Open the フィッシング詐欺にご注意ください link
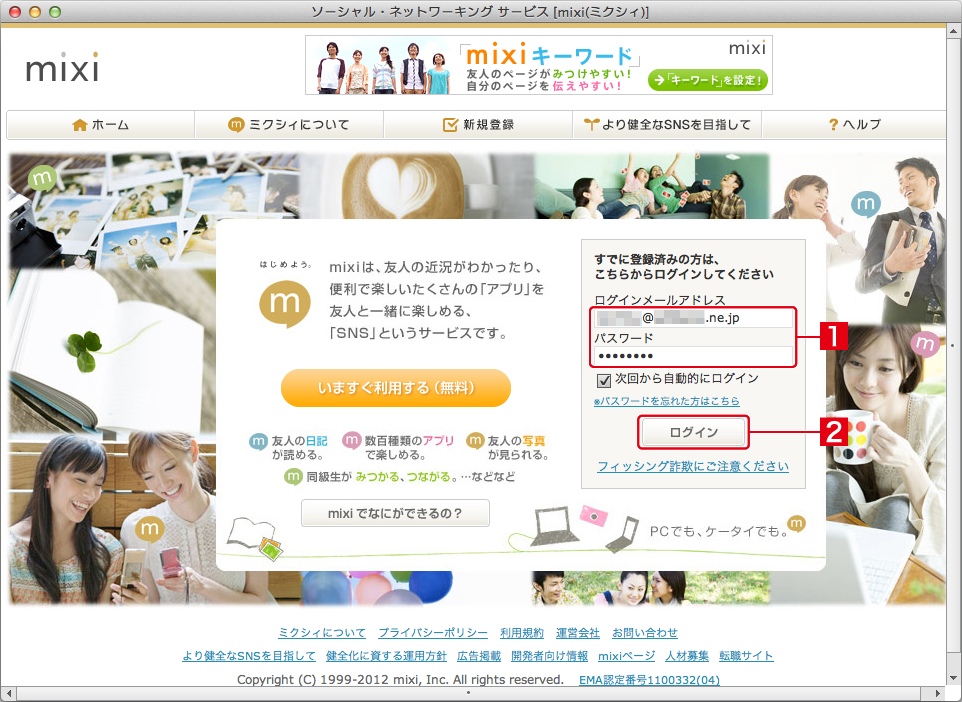Image resolution: width=962 pixels, height=702 pixels. [x=693, y=466]
